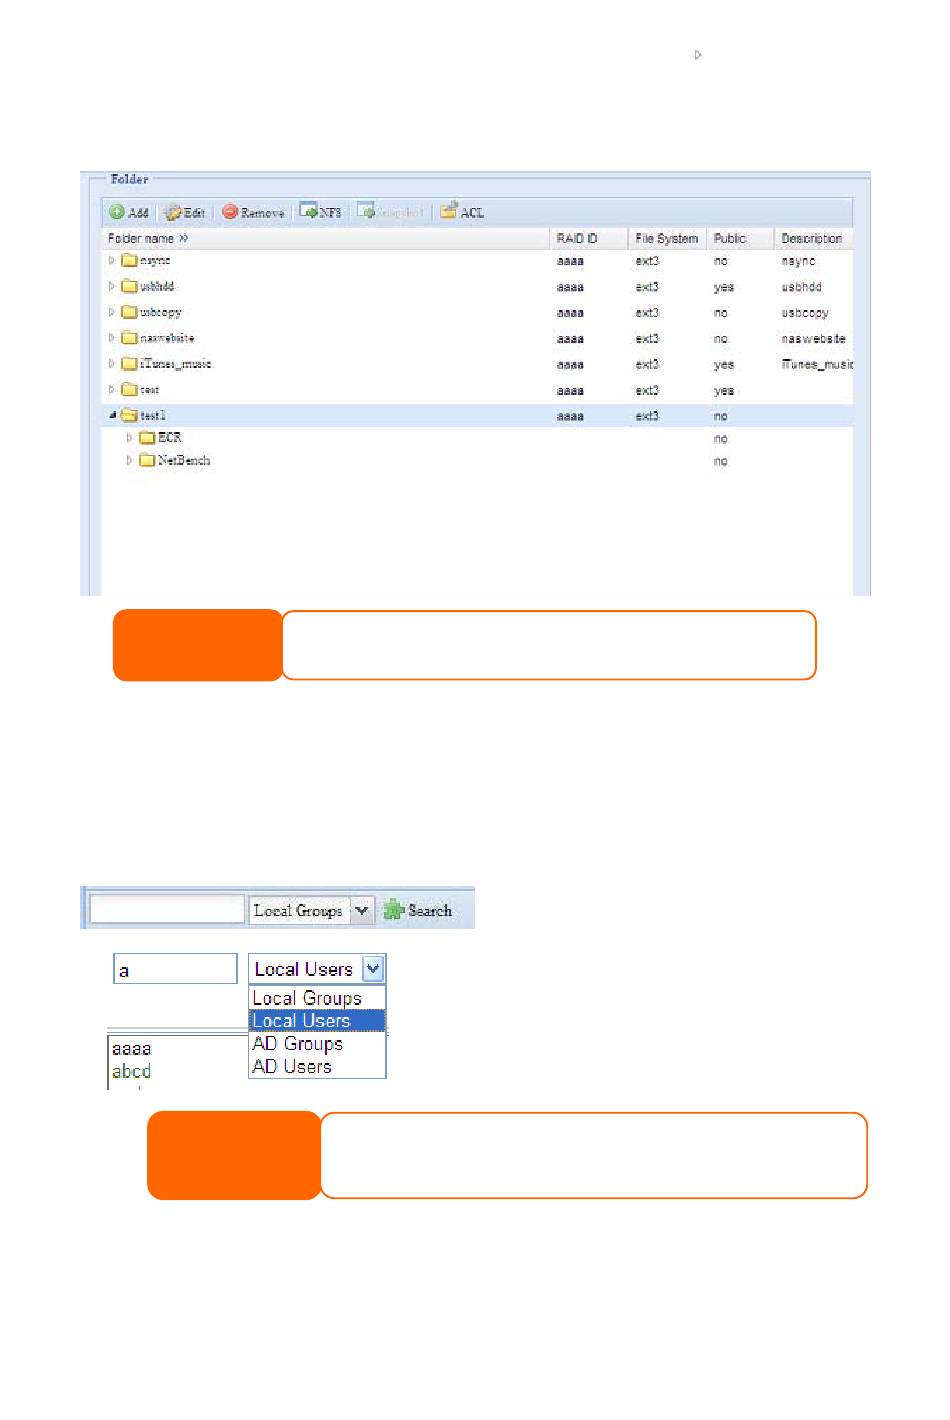Click the Description column header
Image resolution: width=950 pixels, height=1420 pixels.
coord(814,238)
